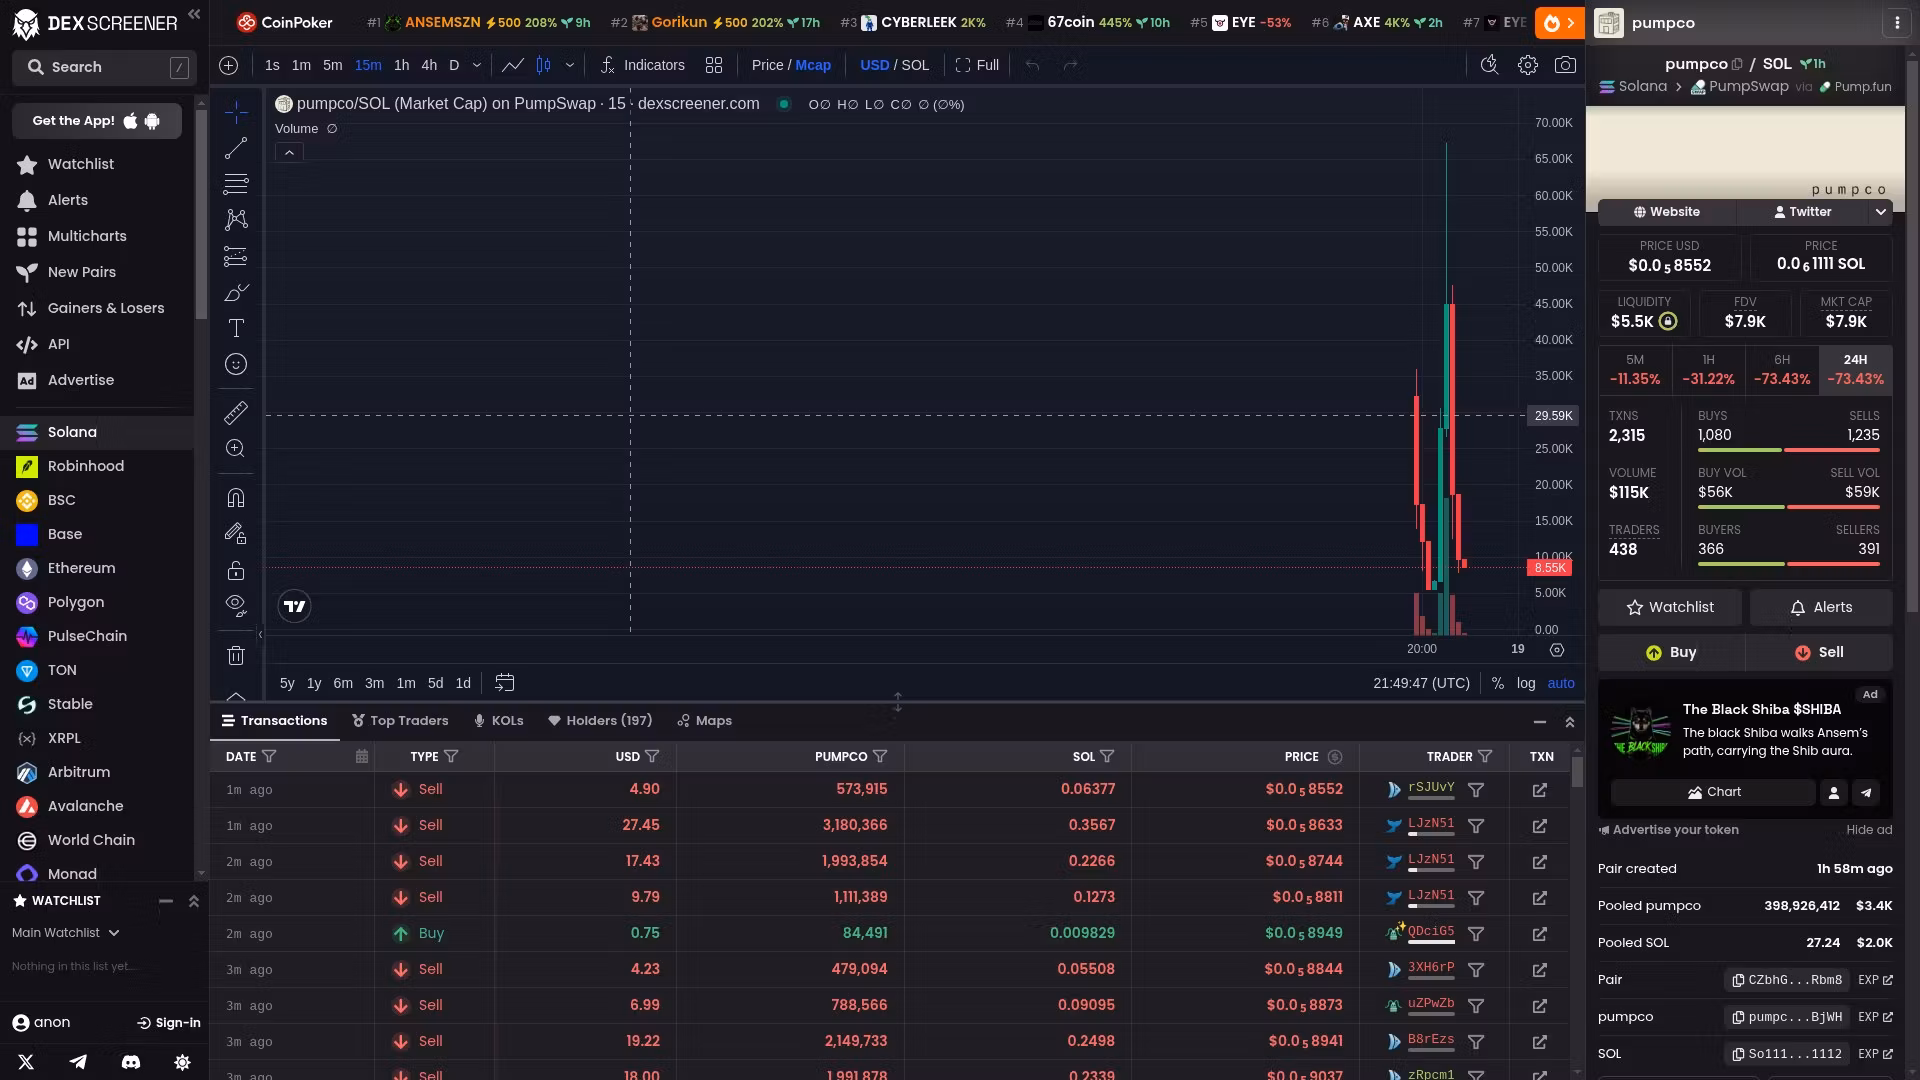
Task: Expand the social links dropdown beside Twitter
Action: [1880, 212]
